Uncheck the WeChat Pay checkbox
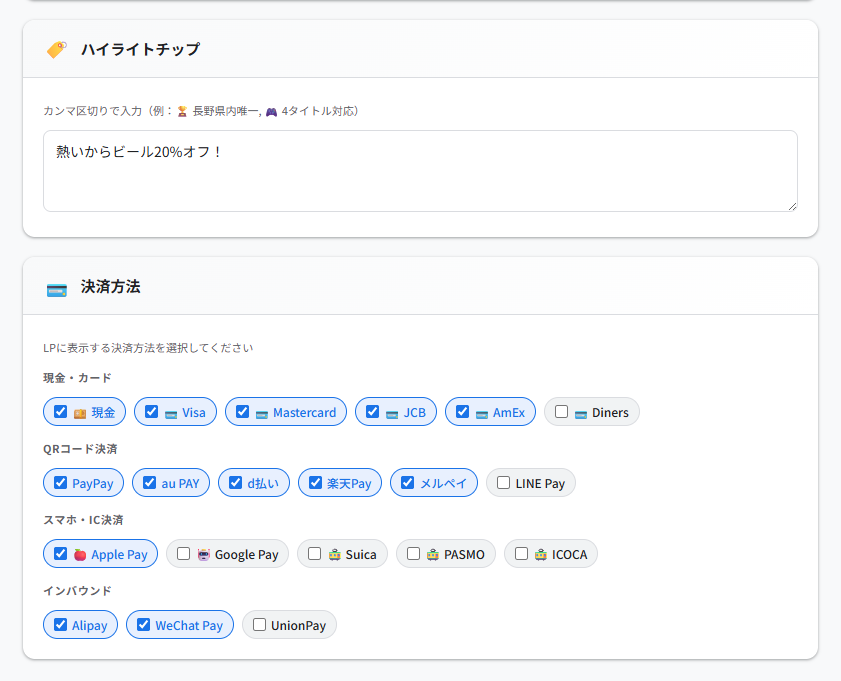Viewport: 841px width, 681px height. [143, 625]
